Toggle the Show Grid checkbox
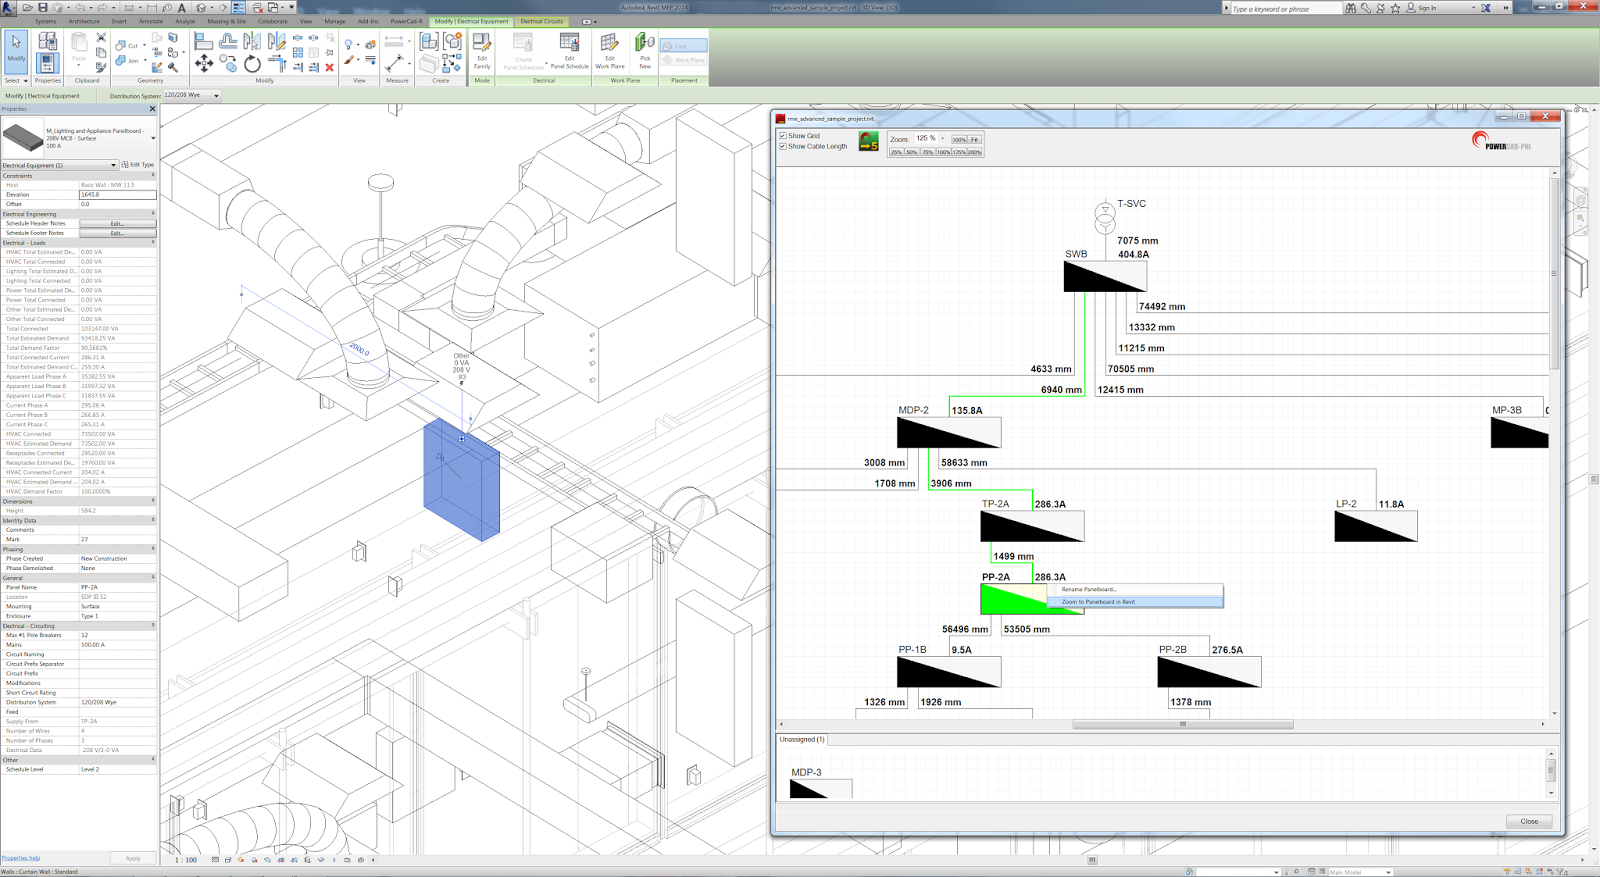1600x877 pixels. tap(783, 136)
